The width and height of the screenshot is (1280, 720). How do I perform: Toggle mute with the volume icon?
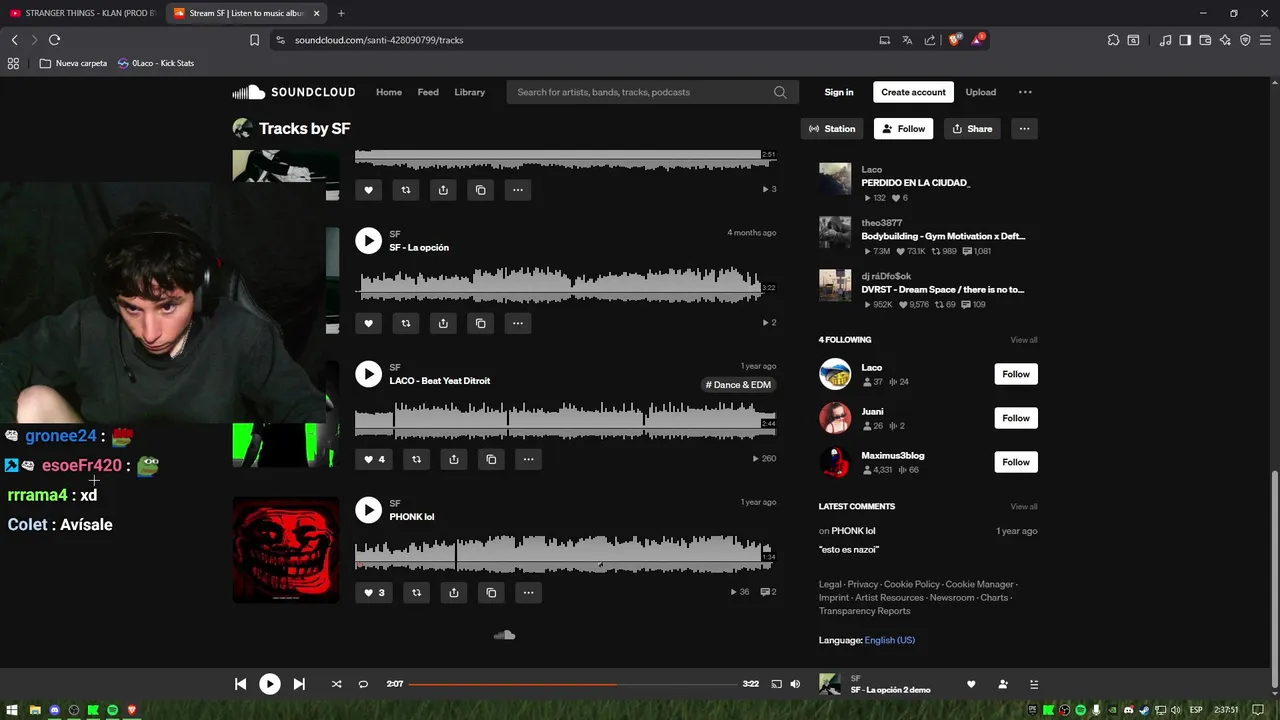click(x=795, y=684)
